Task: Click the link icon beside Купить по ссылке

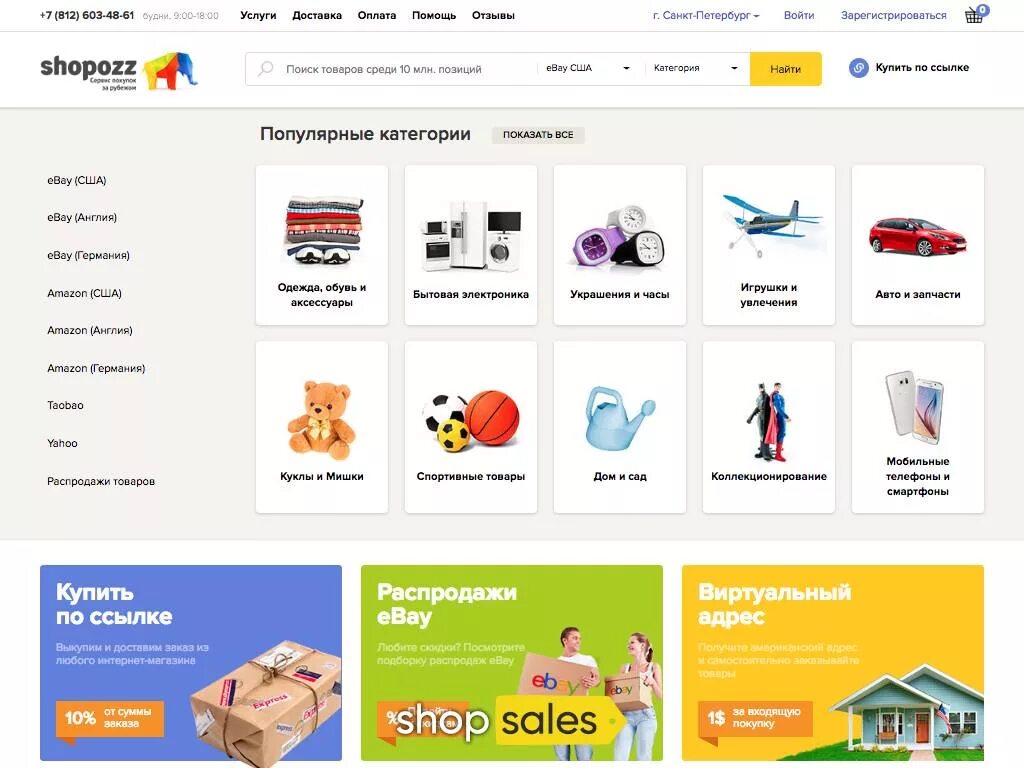Action: (858, 68)
